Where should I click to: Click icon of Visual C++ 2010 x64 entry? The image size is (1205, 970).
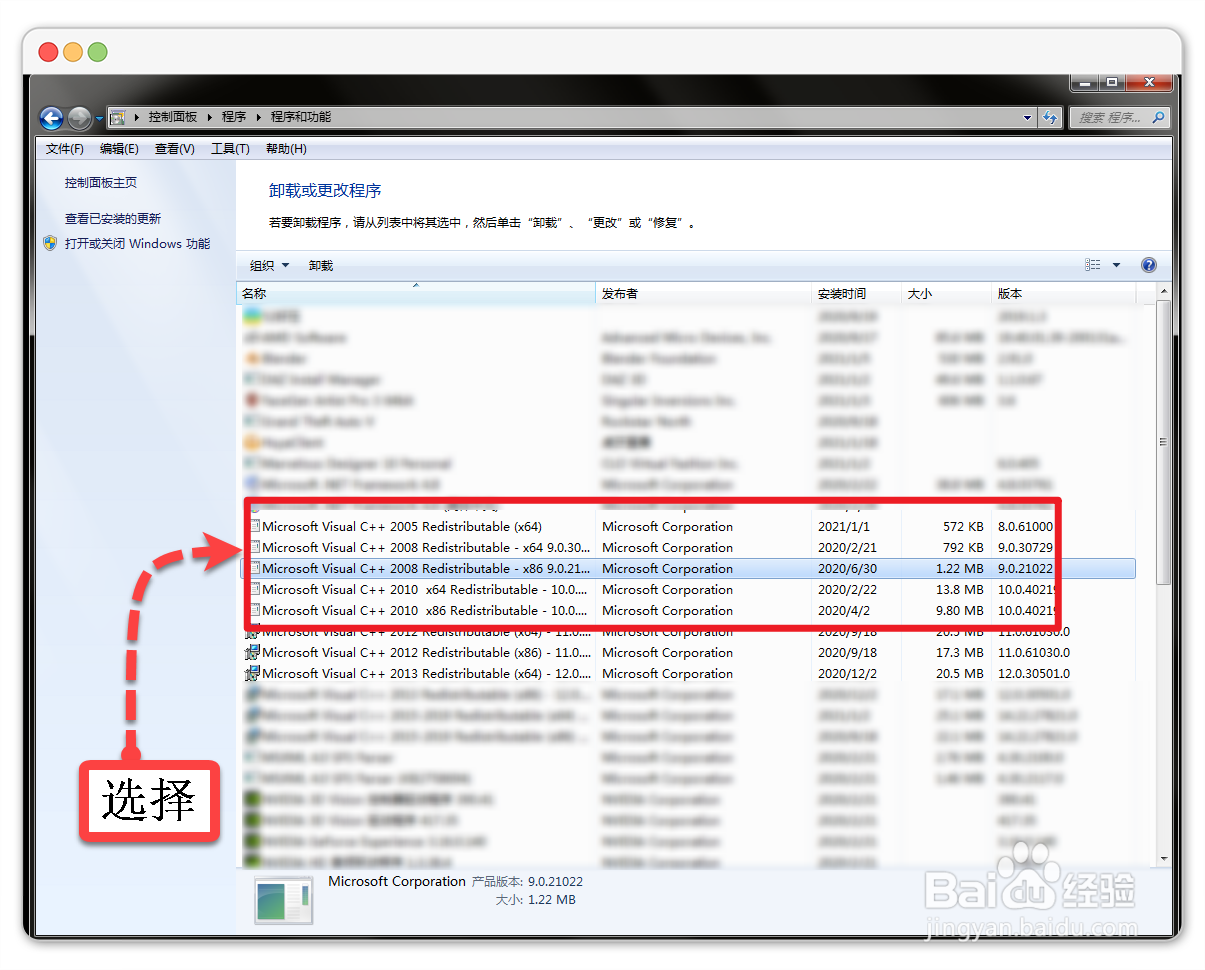coord(253,590)
